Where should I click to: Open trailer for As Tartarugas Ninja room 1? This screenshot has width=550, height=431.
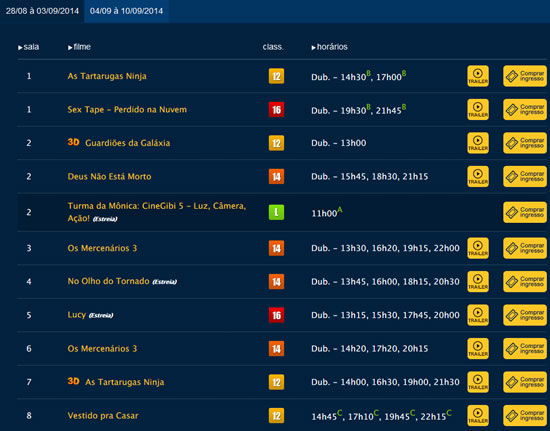[478, 76]
